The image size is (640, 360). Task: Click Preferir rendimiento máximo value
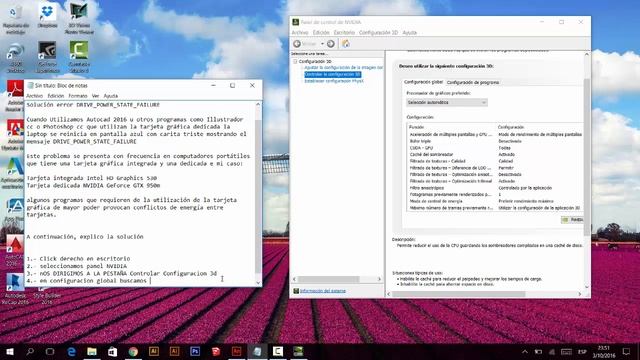point(526,201)
